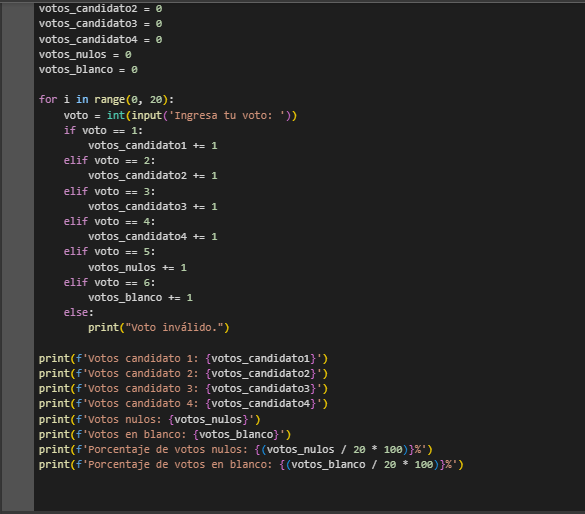The width and height of the screenshot is (585, 514).
Task: Click the 'votos_nulos += 1' statement
Action: pos(137,268)
